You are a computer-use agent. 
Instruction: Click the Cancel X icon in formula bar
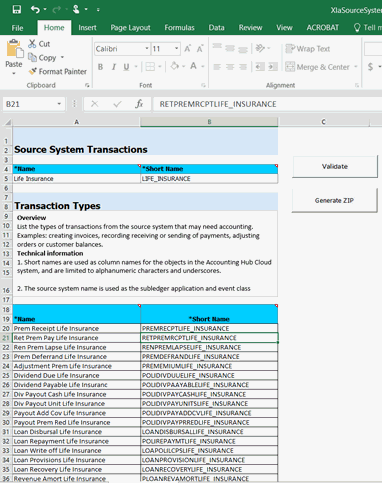click(95, 104)
